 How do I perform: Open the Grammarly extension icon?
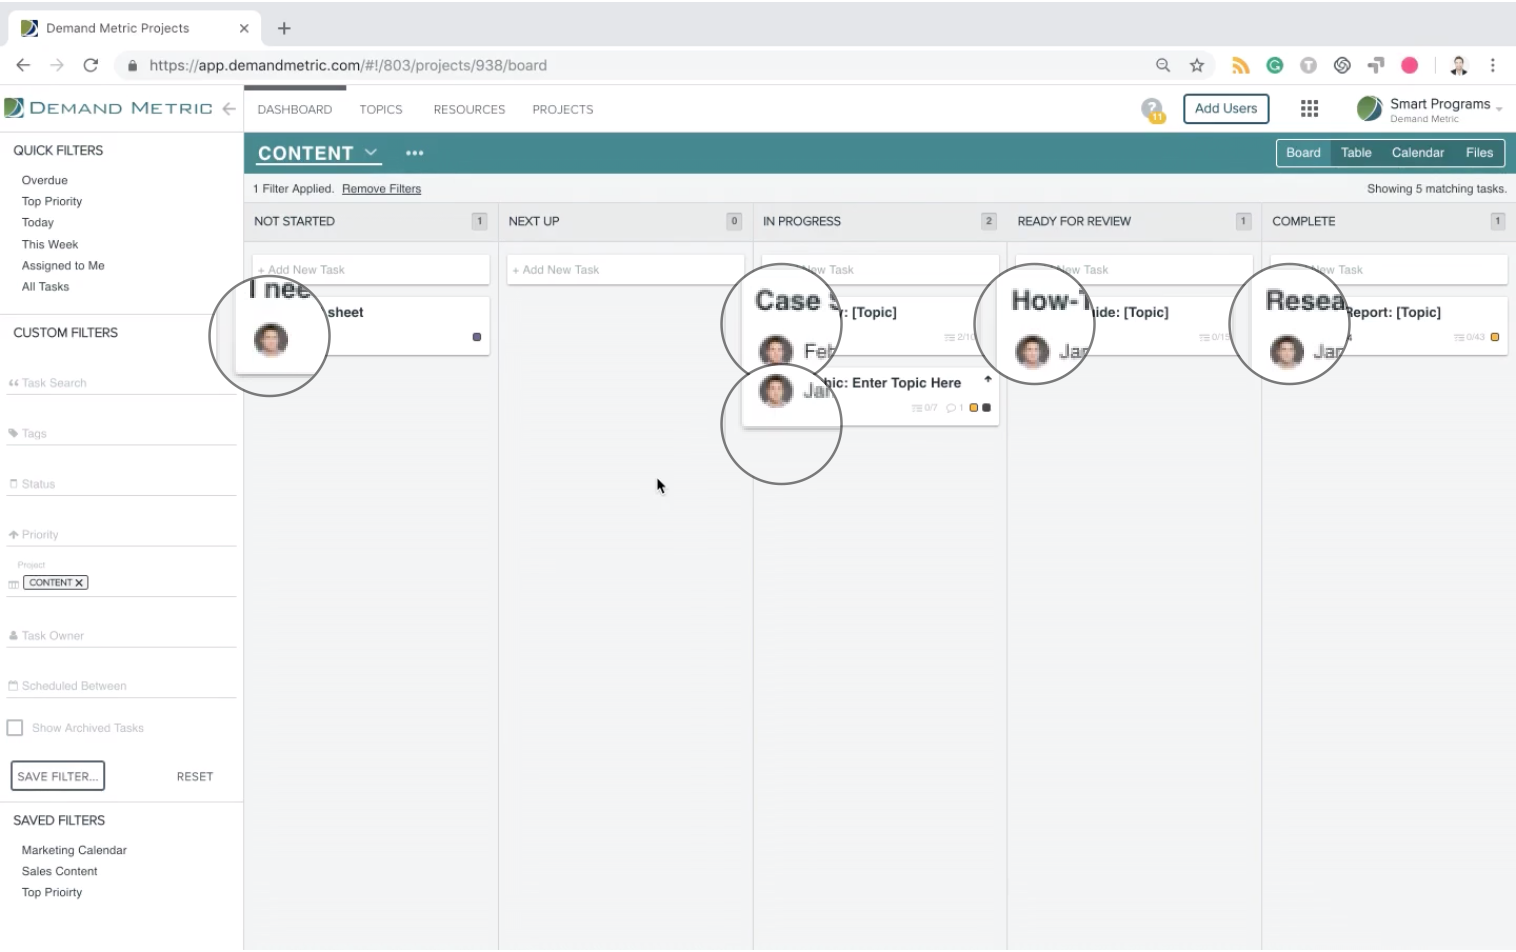pos(1275,65)
